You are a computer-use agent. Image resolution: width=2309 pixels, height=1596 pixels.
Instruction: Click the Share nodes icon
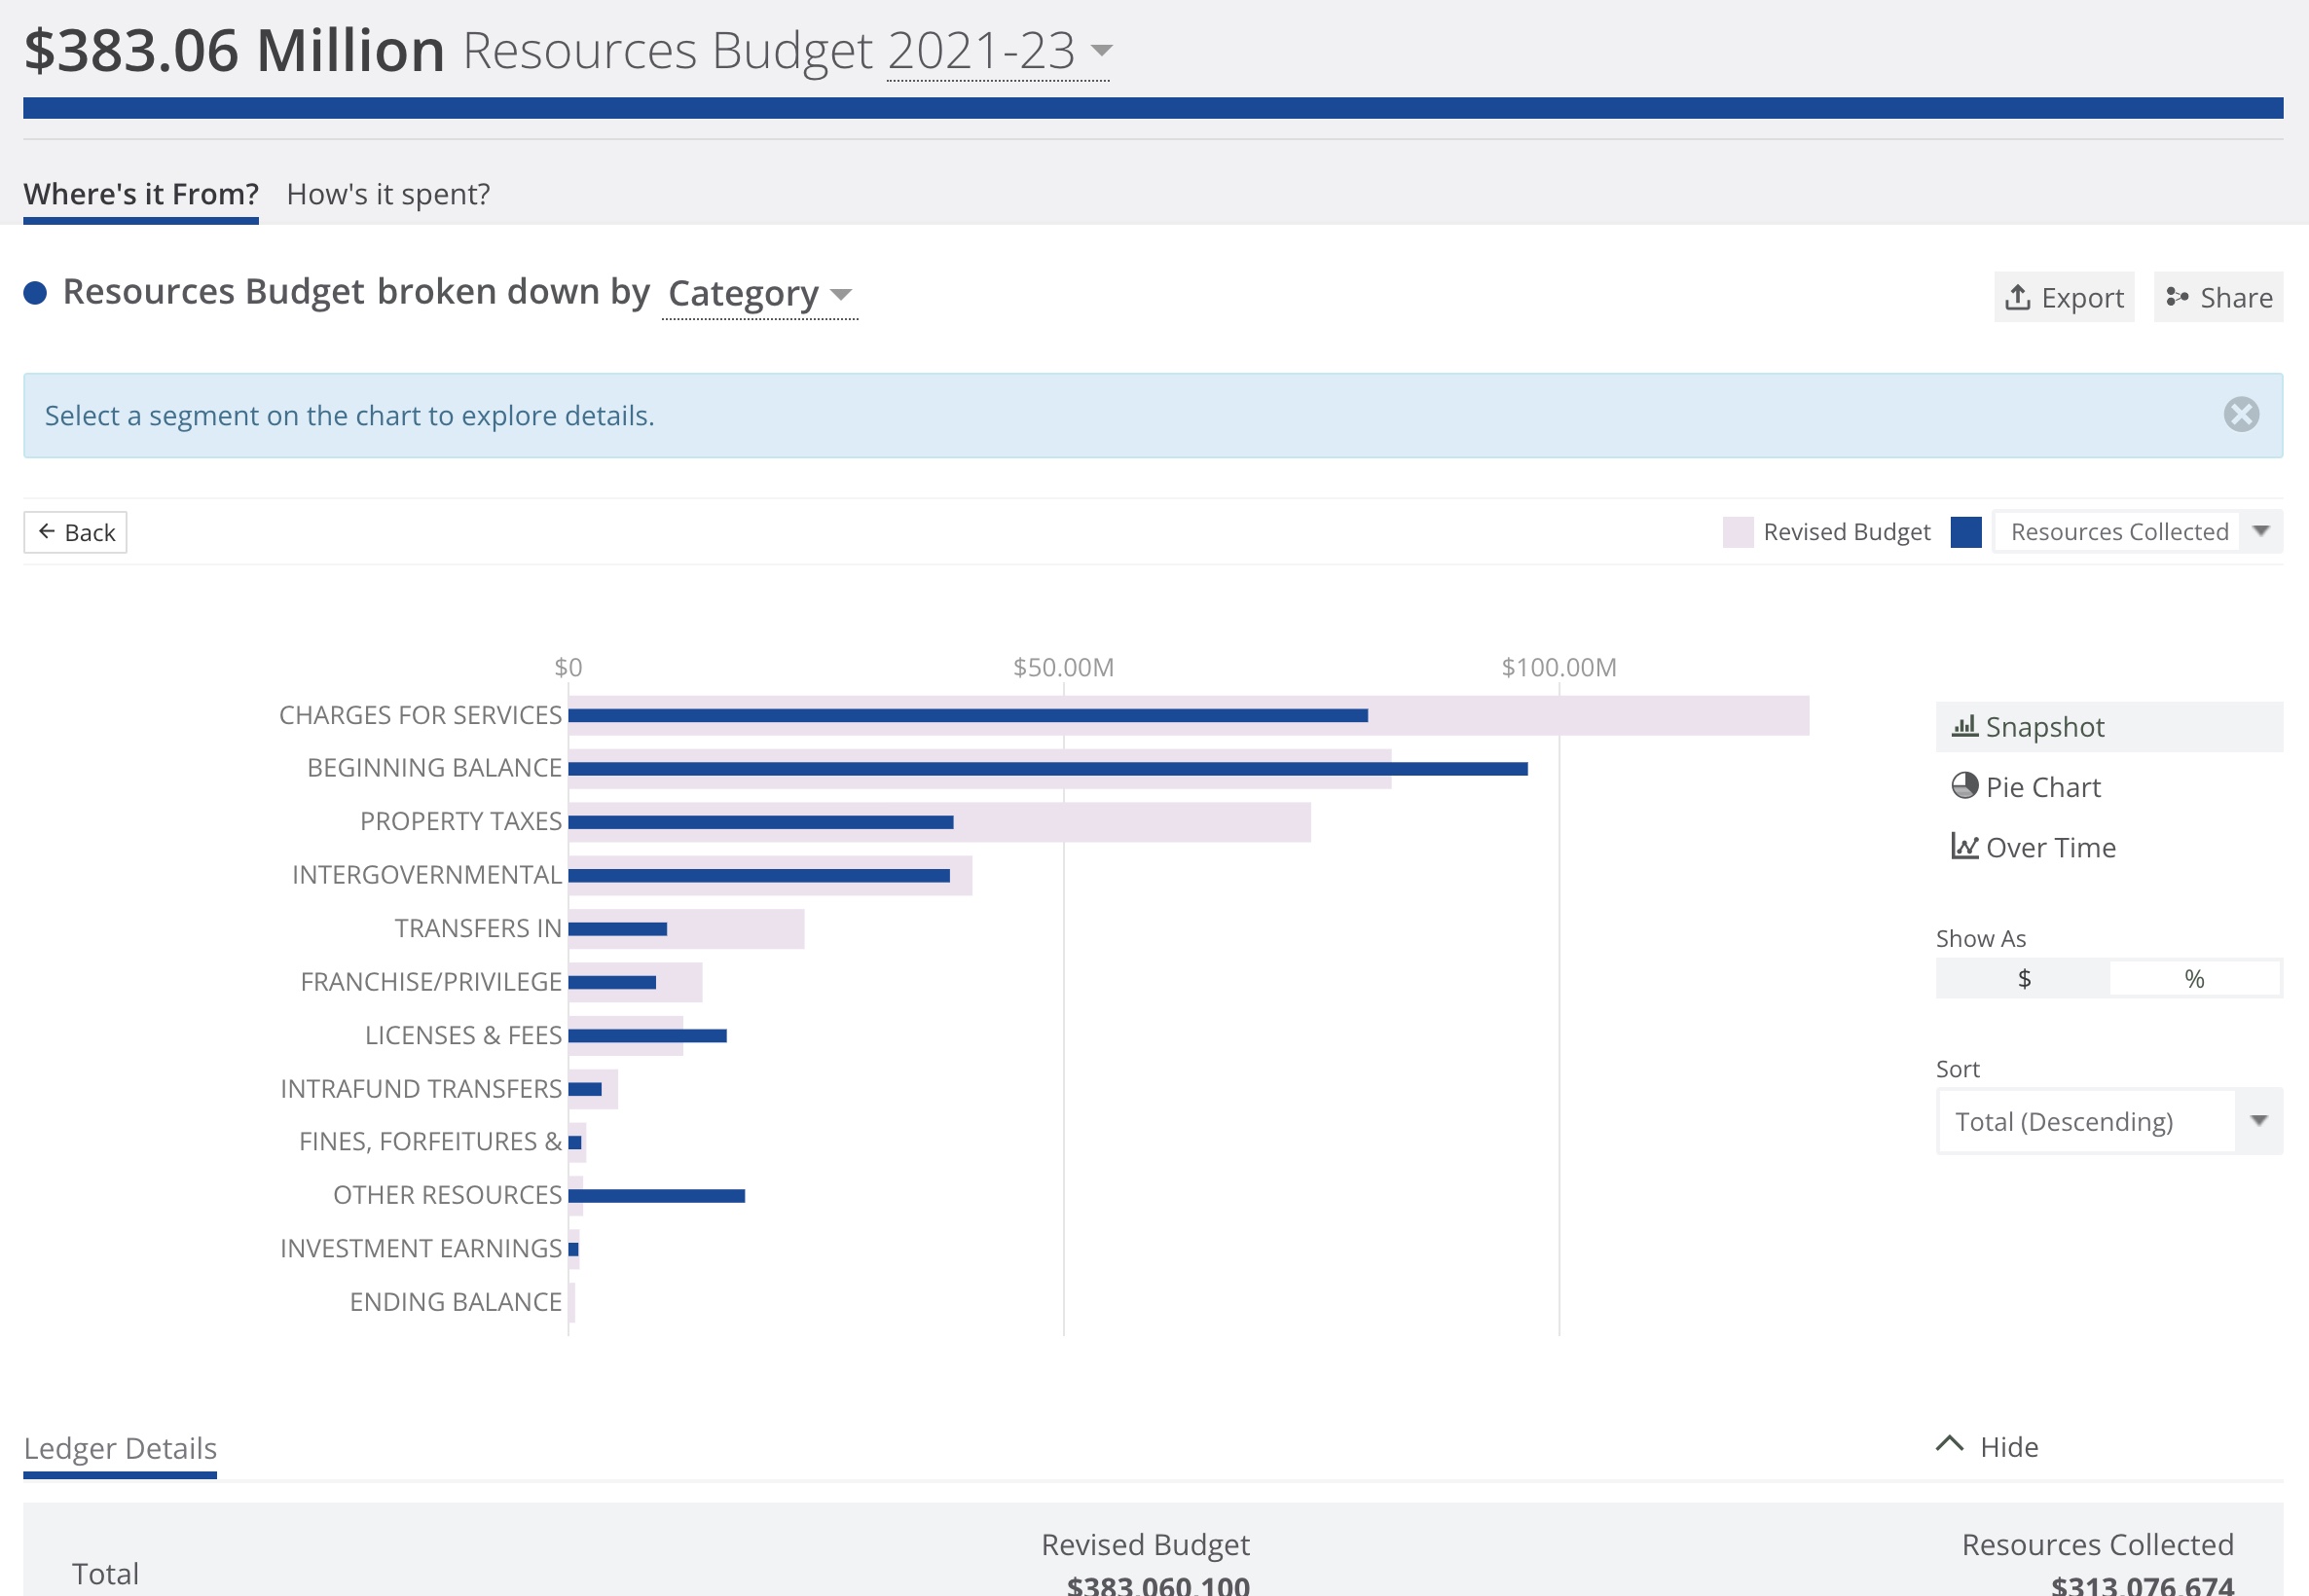2176,297
